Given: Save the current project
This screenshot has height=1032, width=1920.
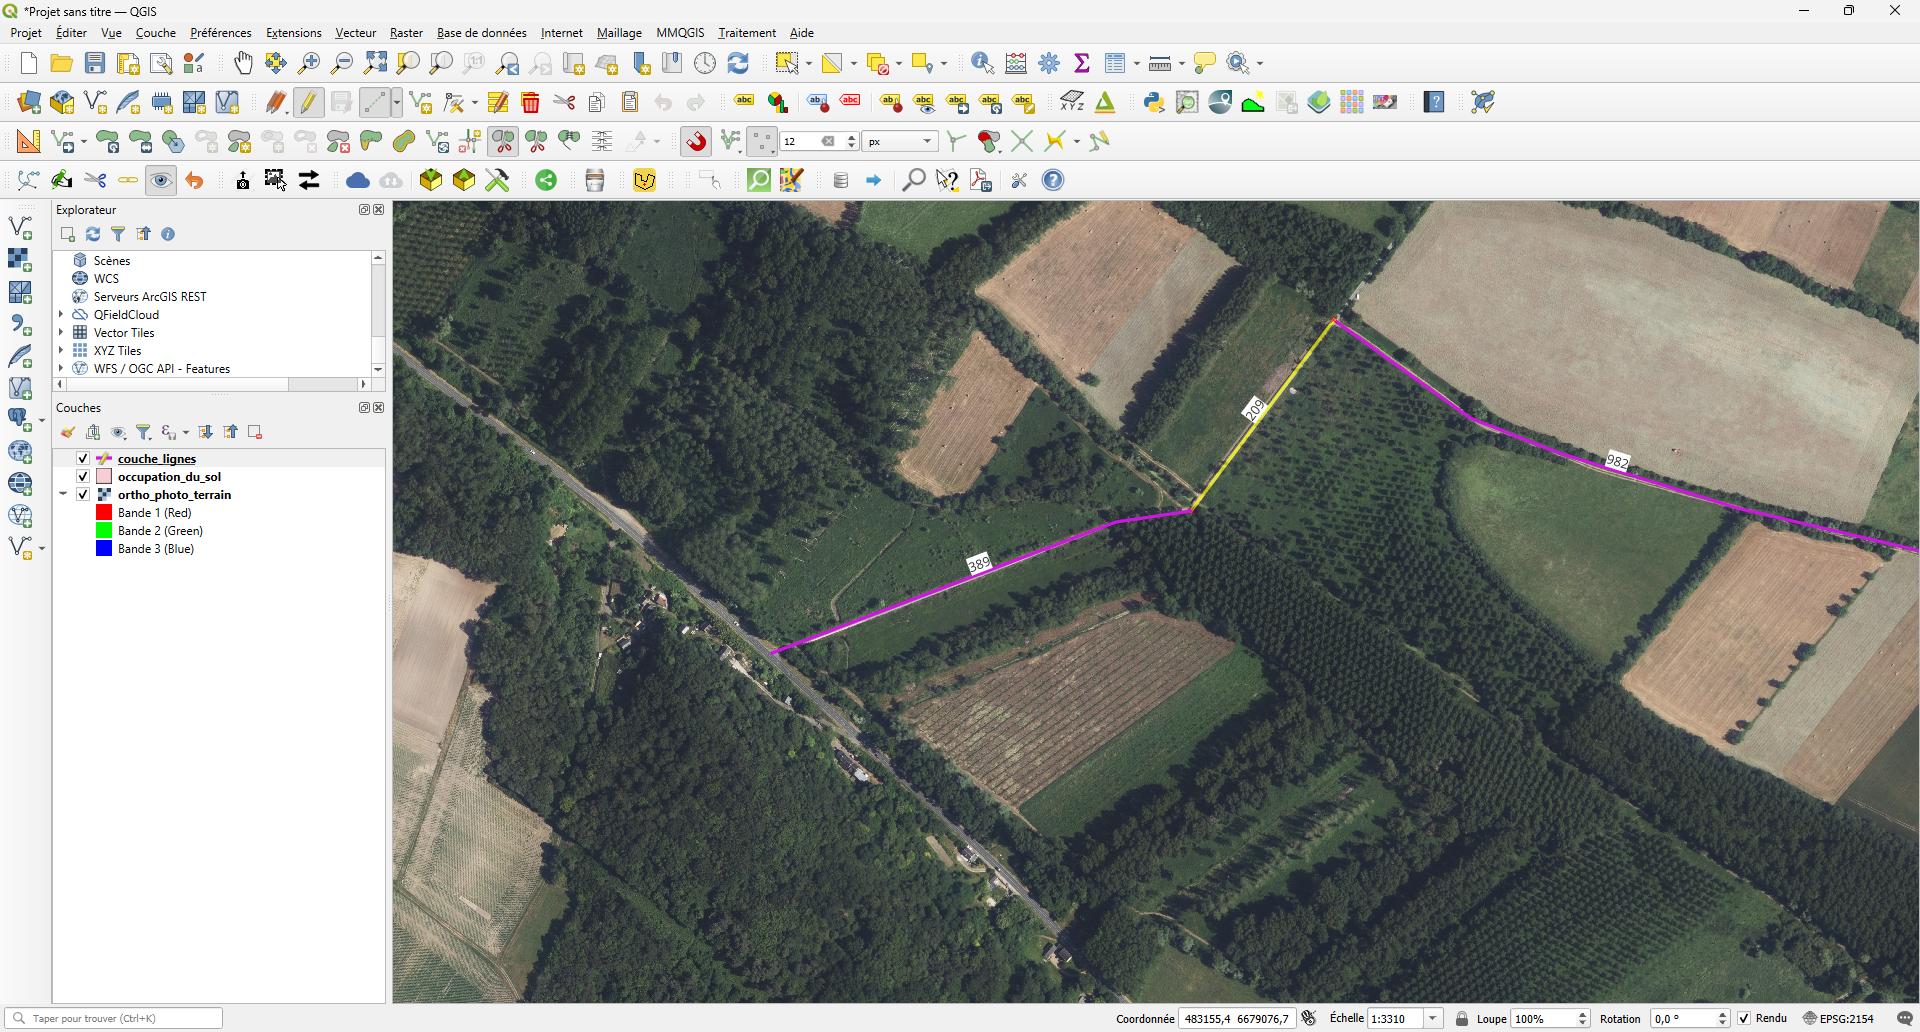Looking at the screenshot, I should [94, 62].
